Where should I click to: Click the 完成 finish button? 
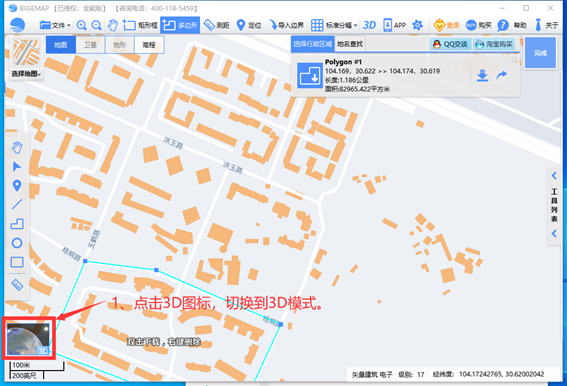click(x=540, y=53)
